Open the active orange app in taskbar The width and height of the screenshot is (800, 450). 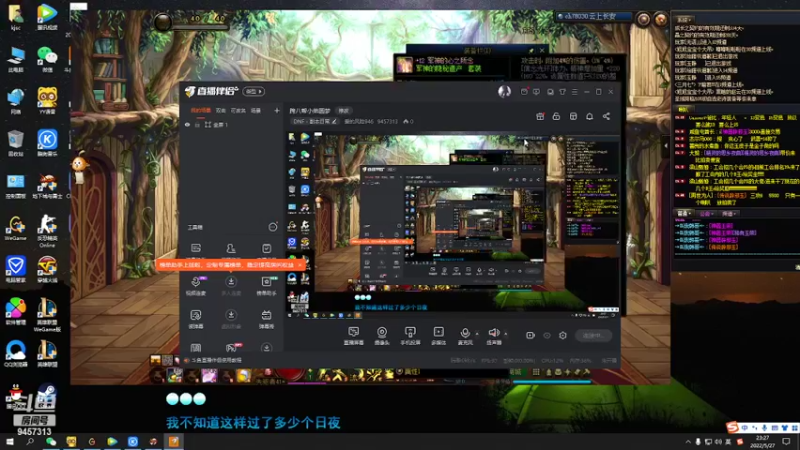click(173, 441)
